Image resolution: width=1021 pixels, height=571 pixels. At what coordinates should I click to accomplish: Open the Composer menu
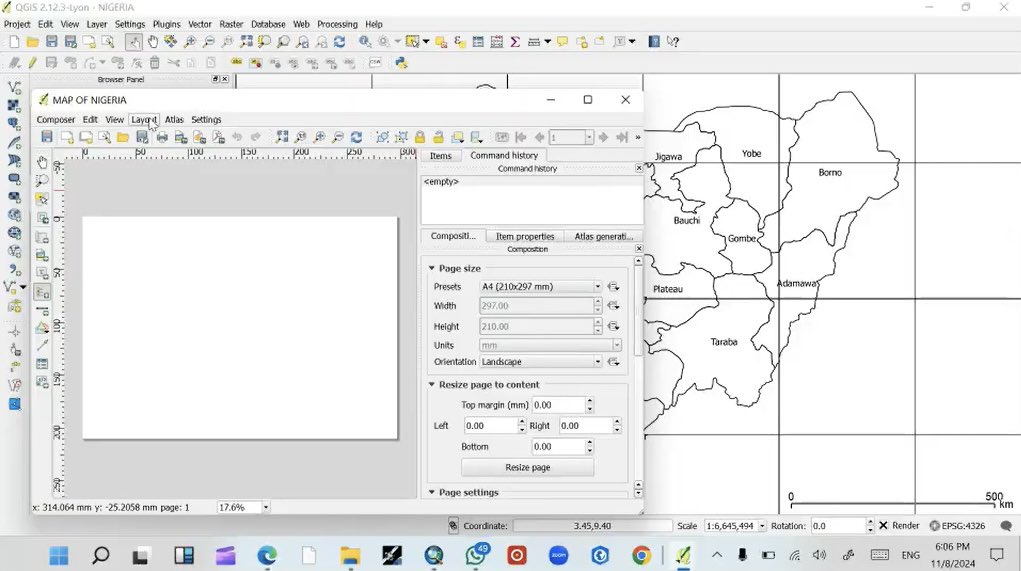[55, 120]
